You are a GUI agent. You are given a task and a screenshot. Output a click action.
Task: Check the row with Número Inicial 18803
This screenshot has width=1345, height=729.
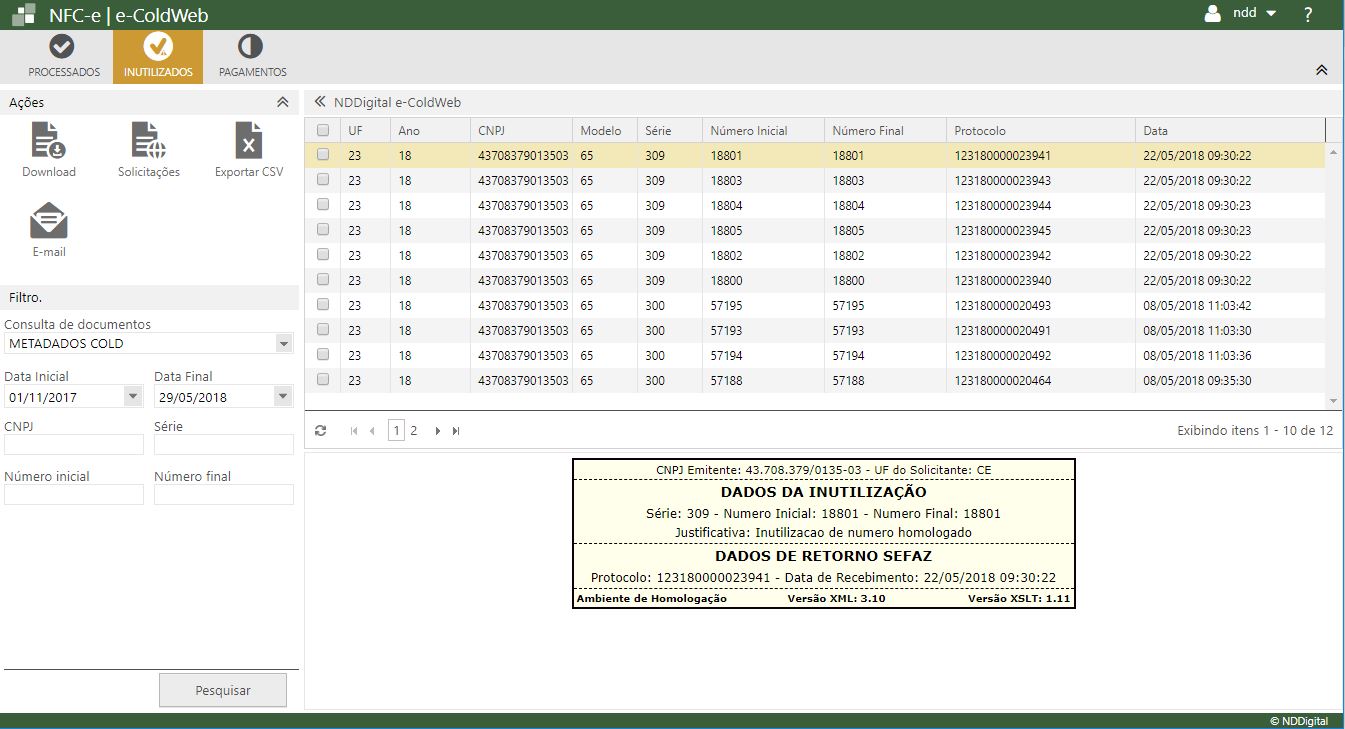coord(323,180)
